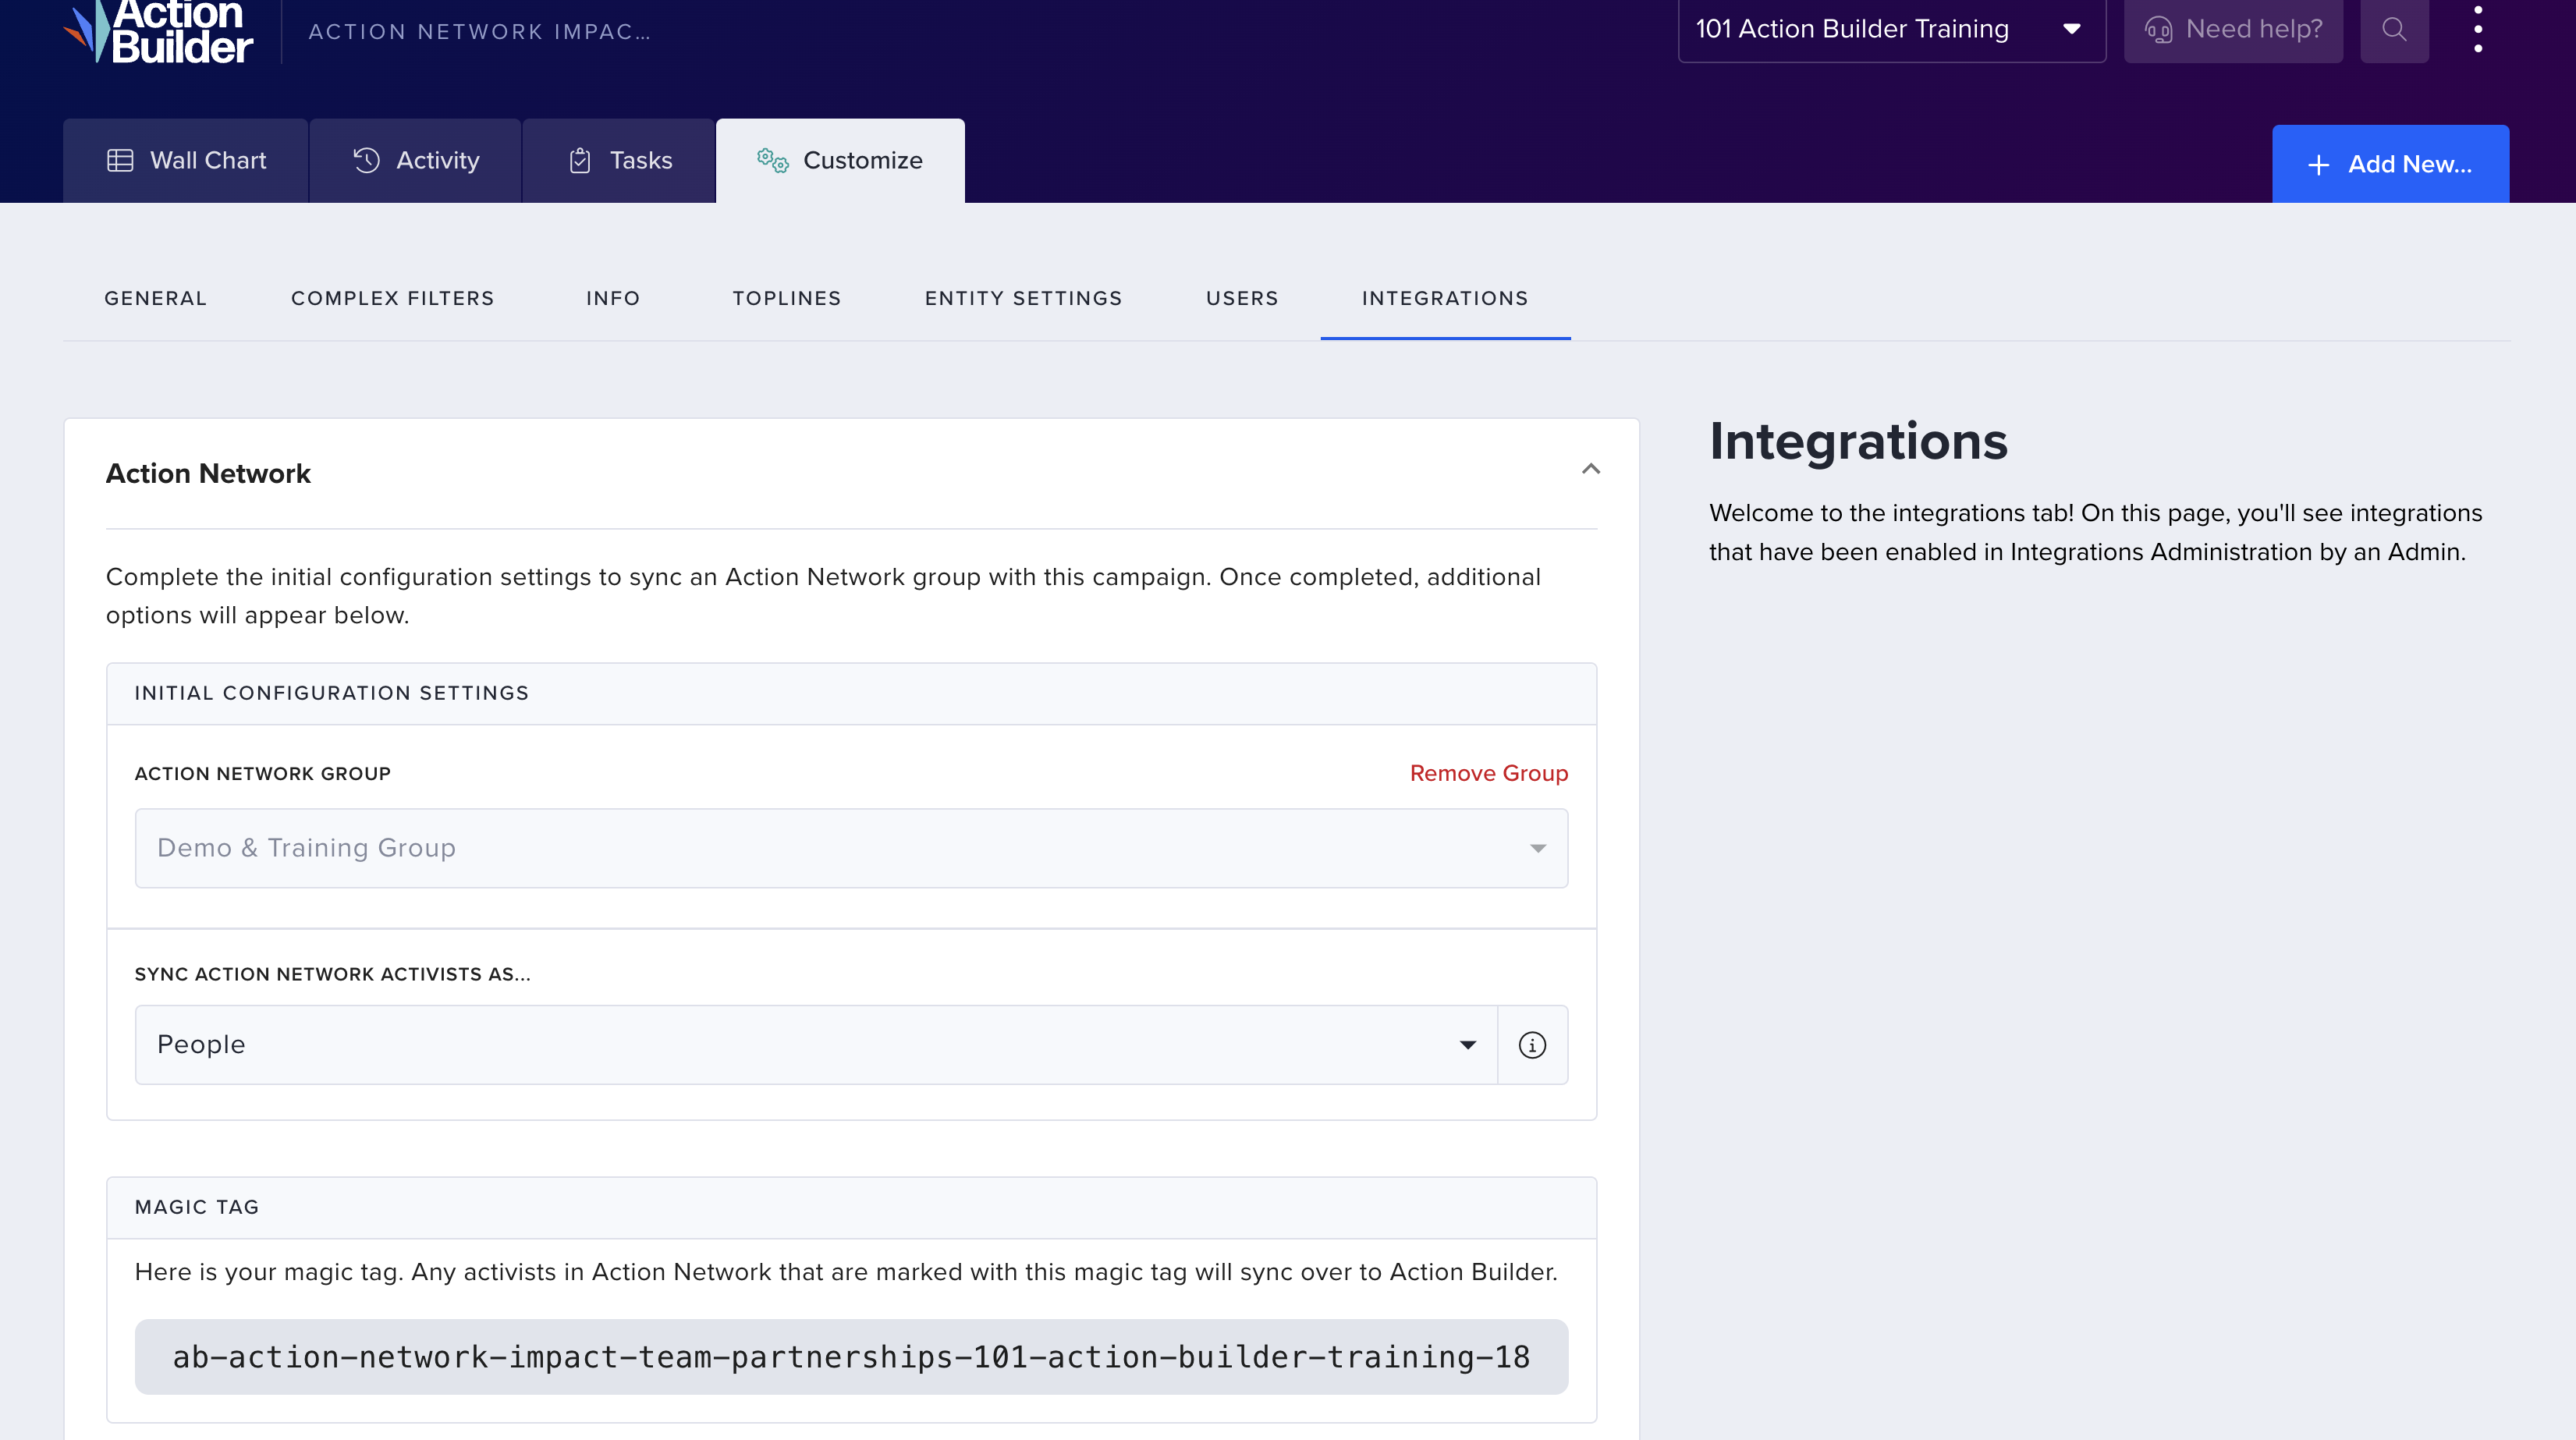2576x1440 pixels.
Task: Click the info icon beside People dropdown
Action: (1532, 1045)
